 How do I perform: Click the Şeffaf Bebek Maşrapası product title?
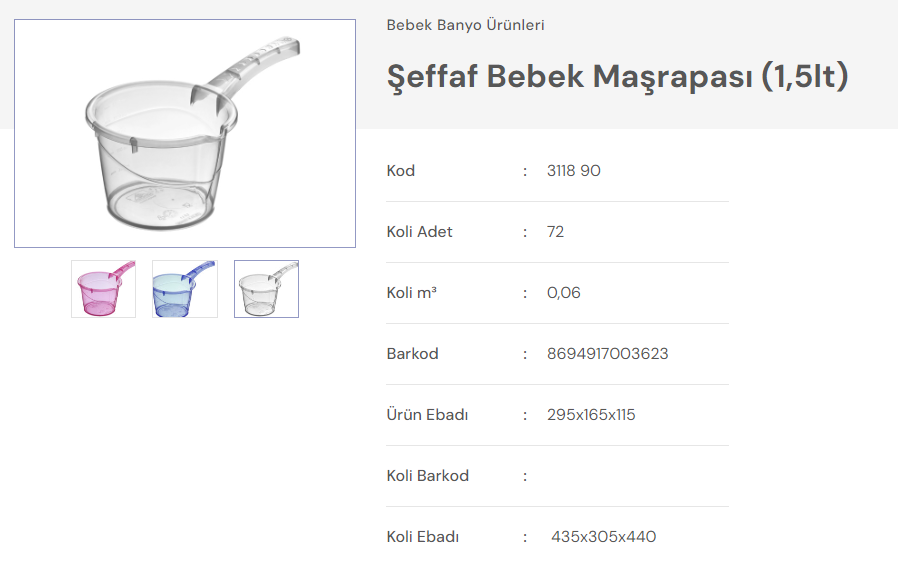[x=617, y=77]
